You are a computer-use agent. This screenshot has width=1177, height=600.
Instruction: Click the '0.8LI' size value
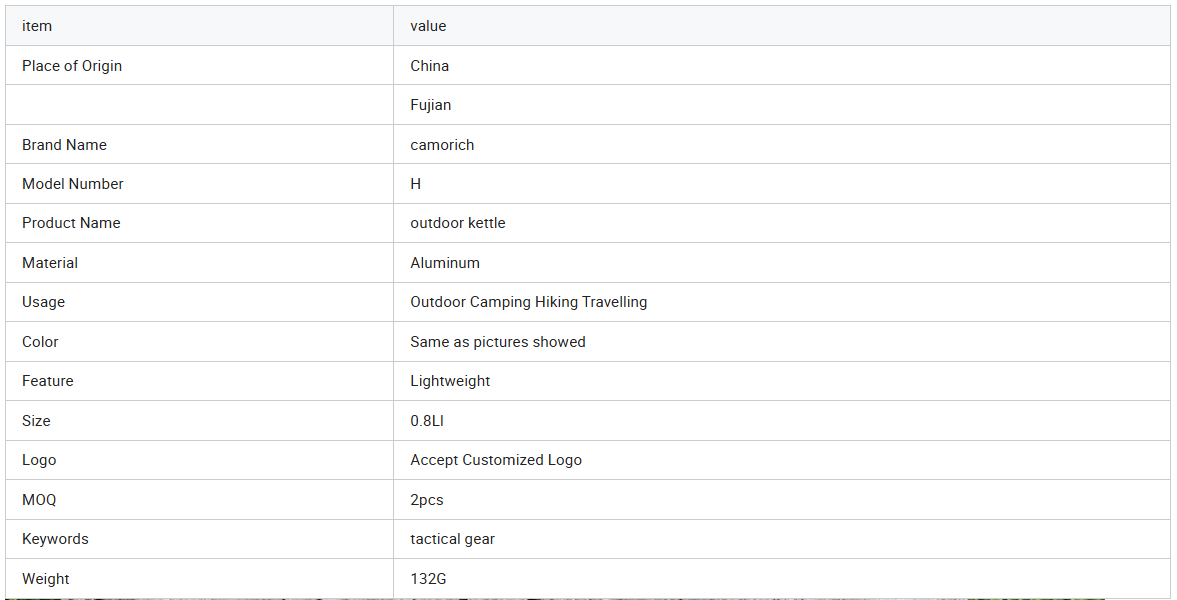pyautogui.click(x=427, y=421)
